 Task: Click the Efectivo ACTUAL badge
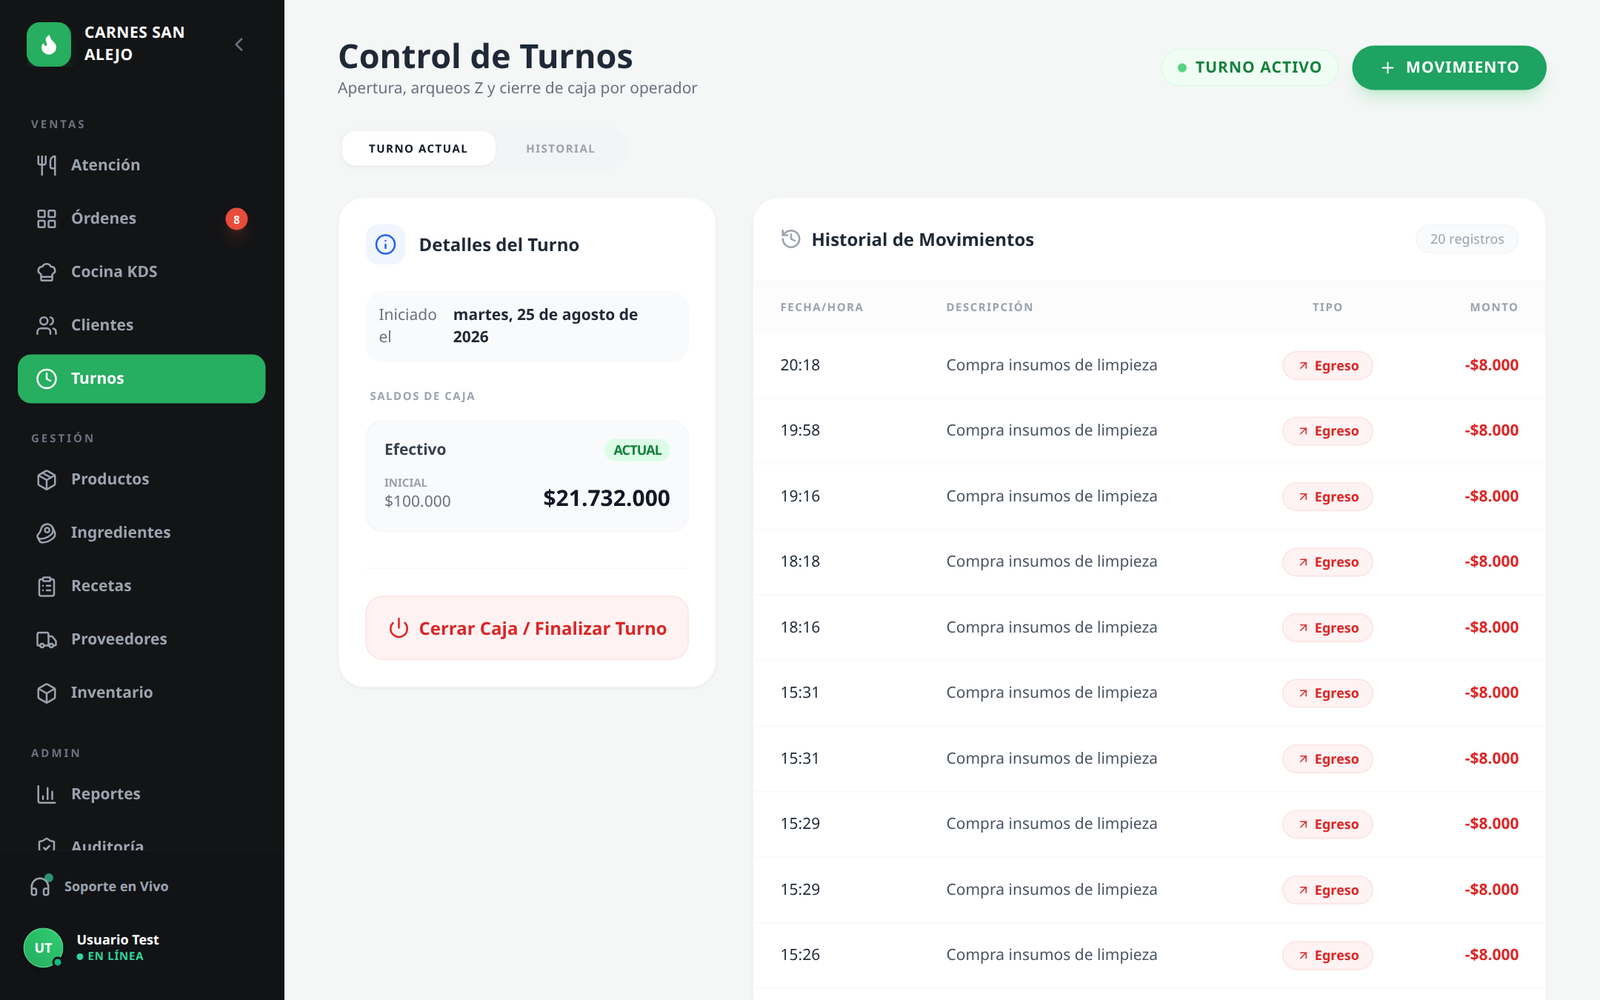point(637,450)
